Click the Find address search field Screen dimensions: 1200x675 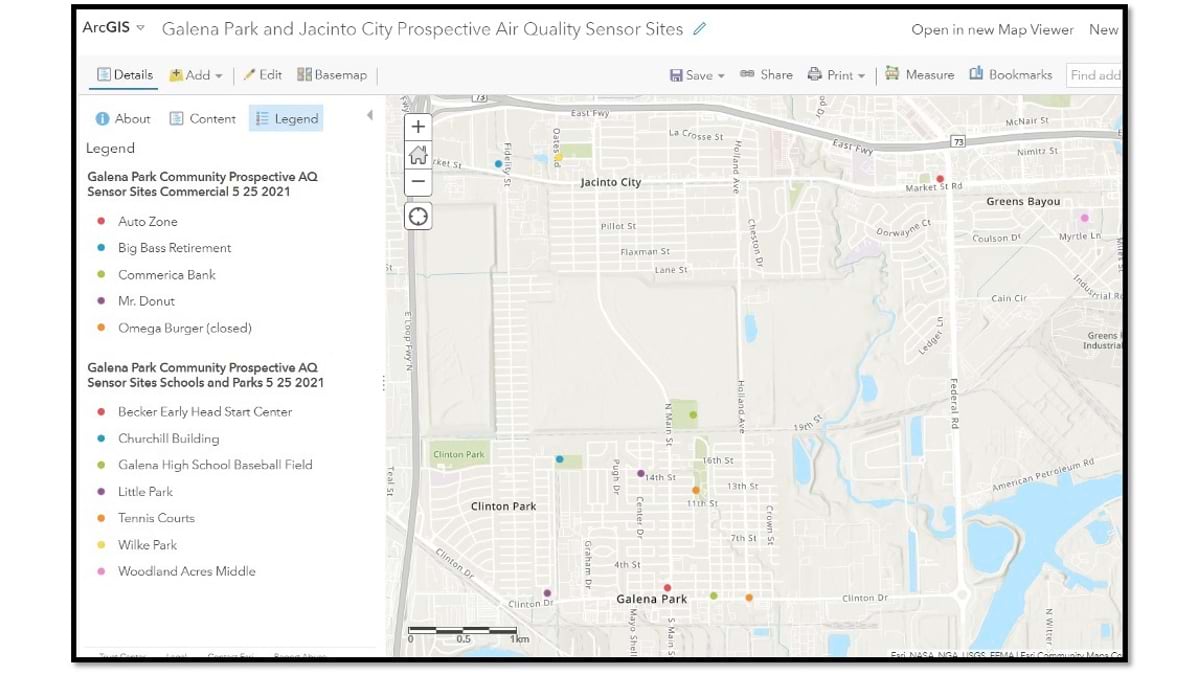point(1094,75)
